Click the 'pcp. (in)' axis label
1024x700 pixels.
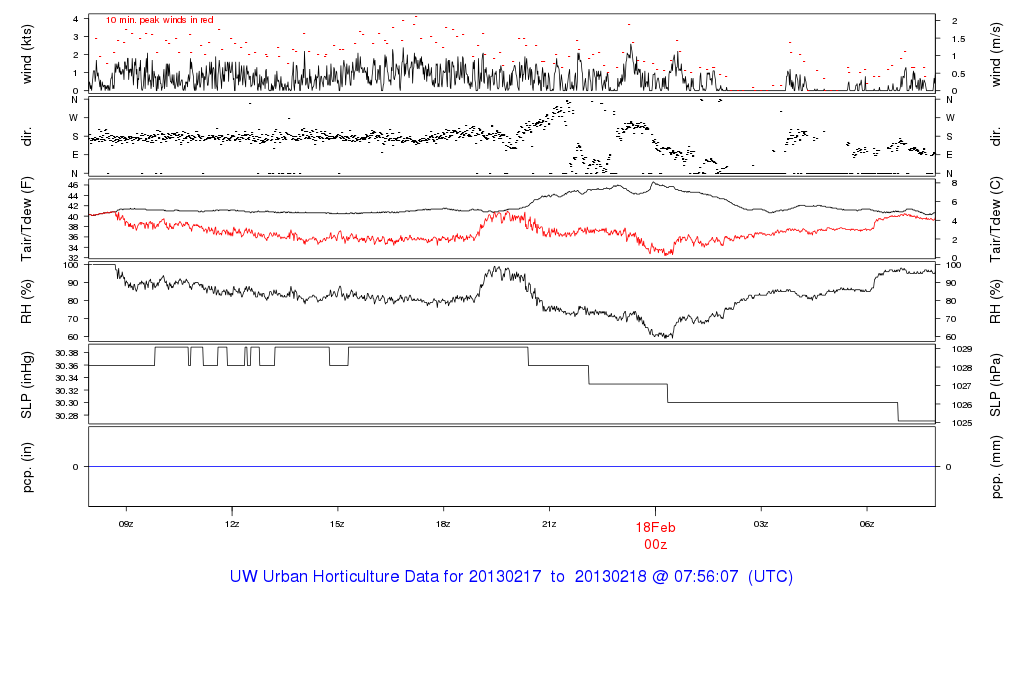click(x=27, y=467)
